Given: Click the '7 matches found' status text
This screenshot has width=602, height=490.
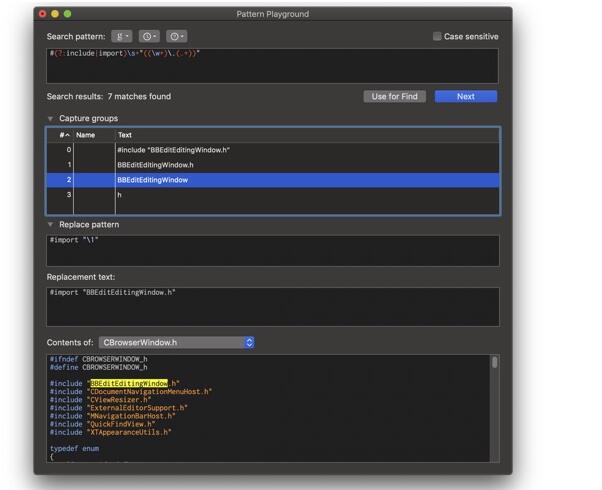Looking at the screenshot, I should [139, 96].
